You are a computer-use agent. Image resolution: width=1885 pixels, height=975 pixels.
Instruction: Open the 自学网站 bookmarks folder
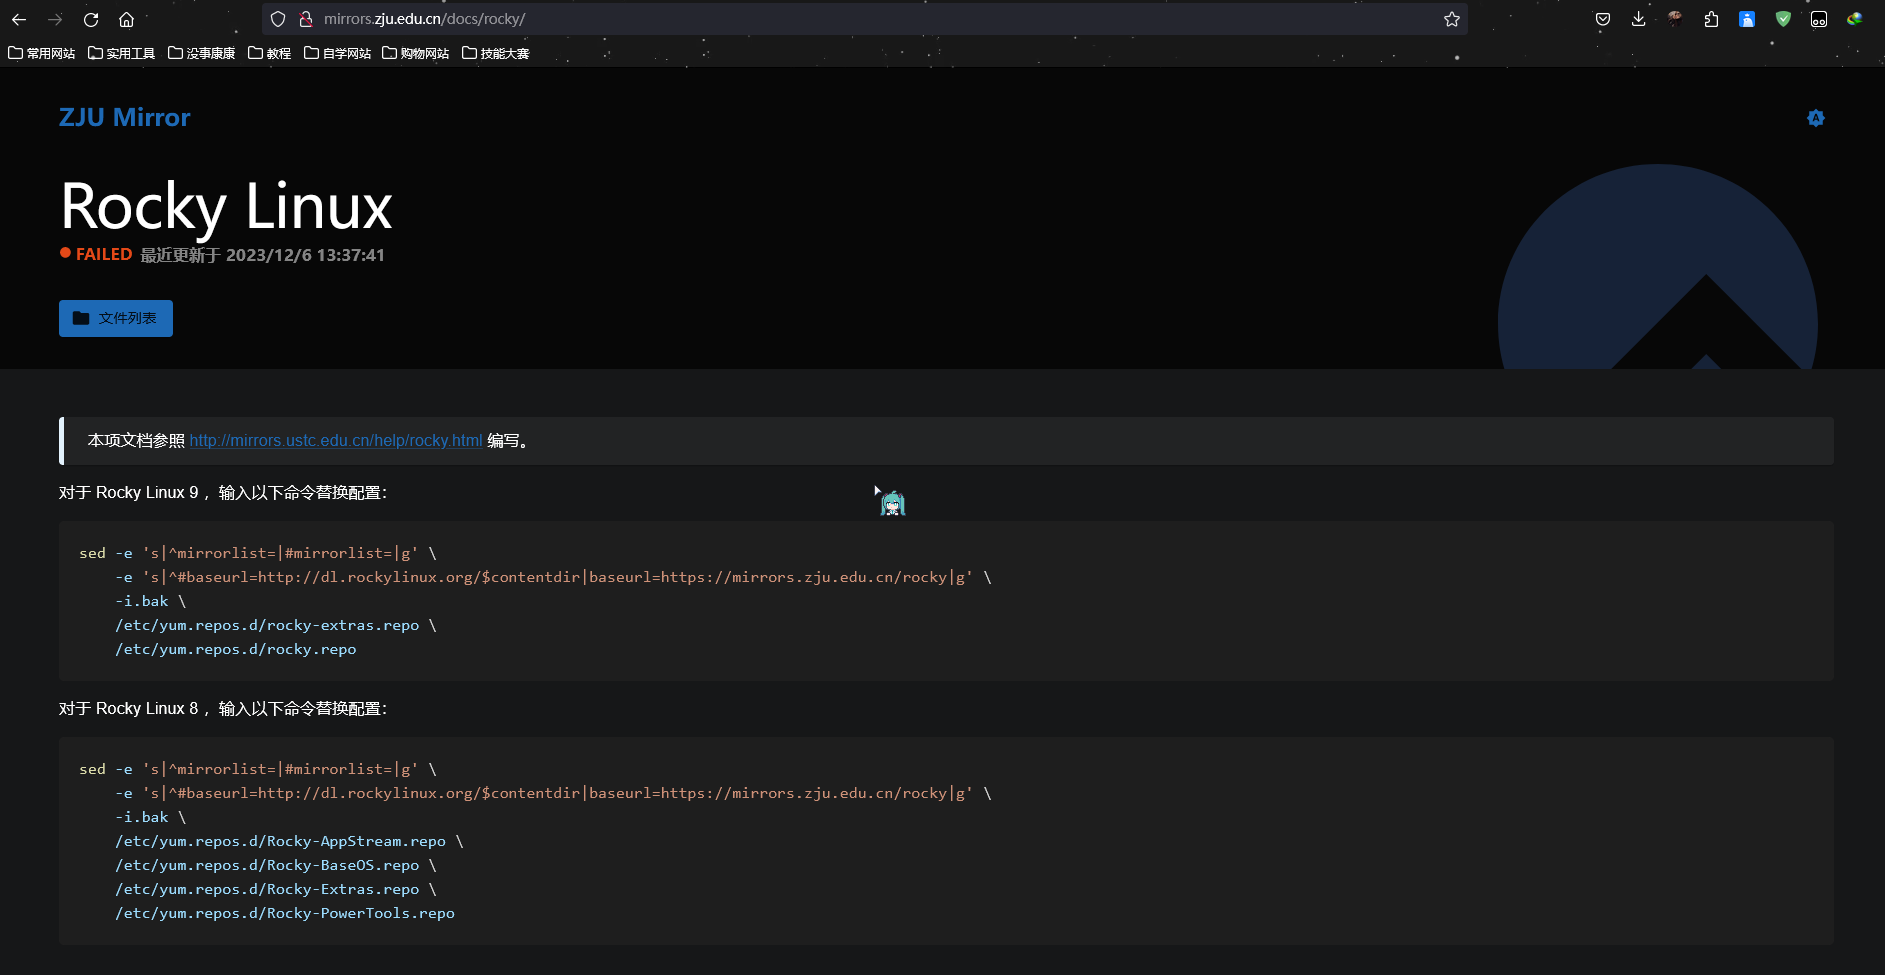coord(338,53)
